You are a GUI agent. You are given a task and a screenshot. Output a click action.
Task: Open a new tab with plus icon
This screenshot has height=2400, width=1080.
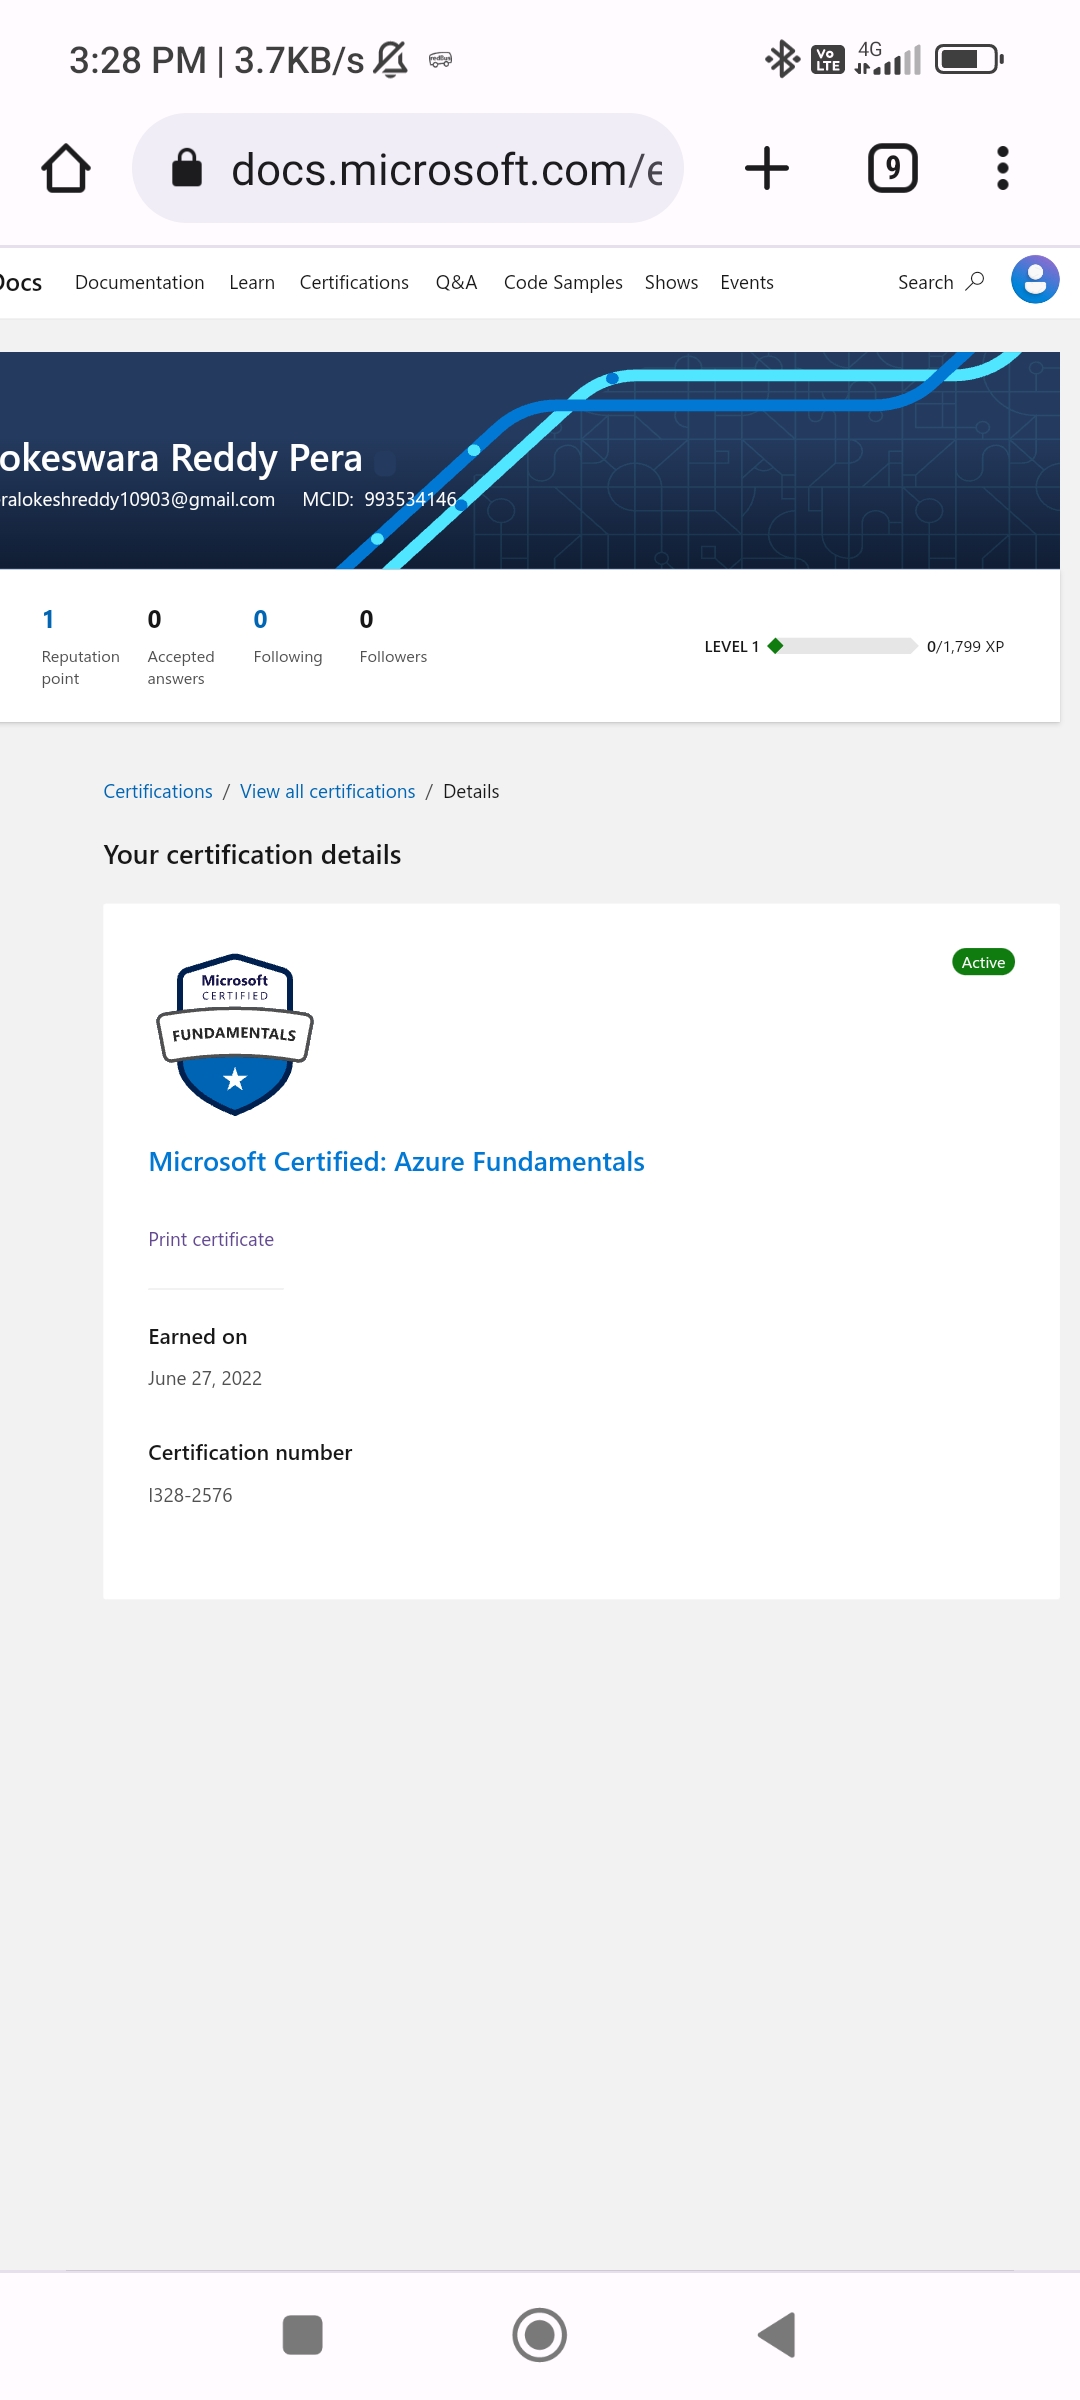[x=767, y=168]
